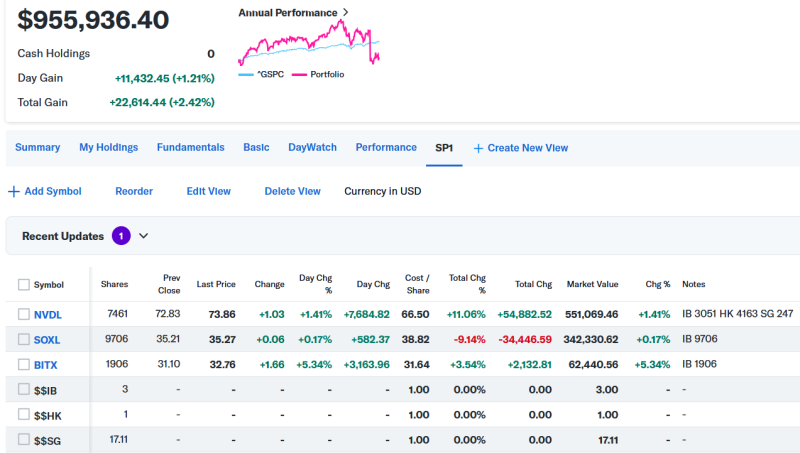Click the plus icon beside Create New View
800x453 pixels.
point(478,148)
